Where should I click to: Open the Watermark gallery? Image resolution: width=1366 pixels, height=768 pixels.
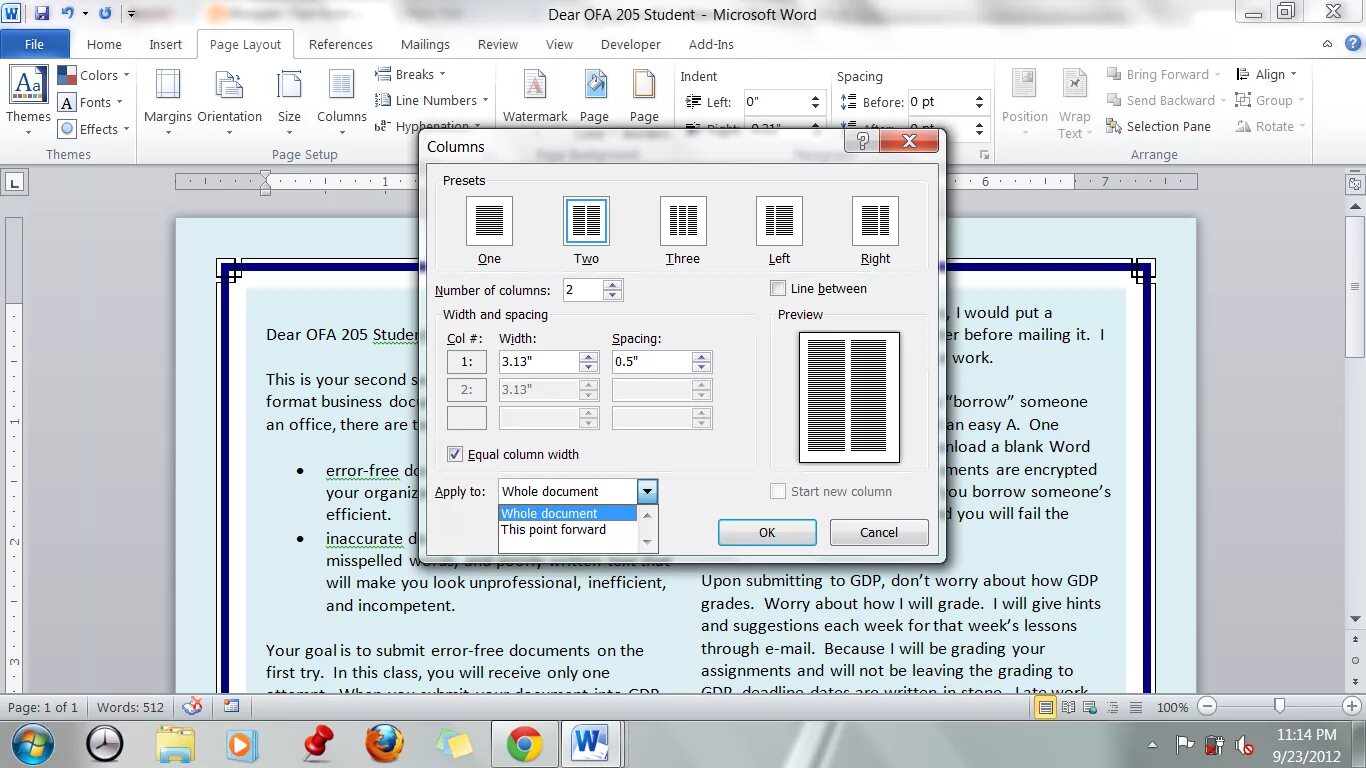(x=535, y=97)
